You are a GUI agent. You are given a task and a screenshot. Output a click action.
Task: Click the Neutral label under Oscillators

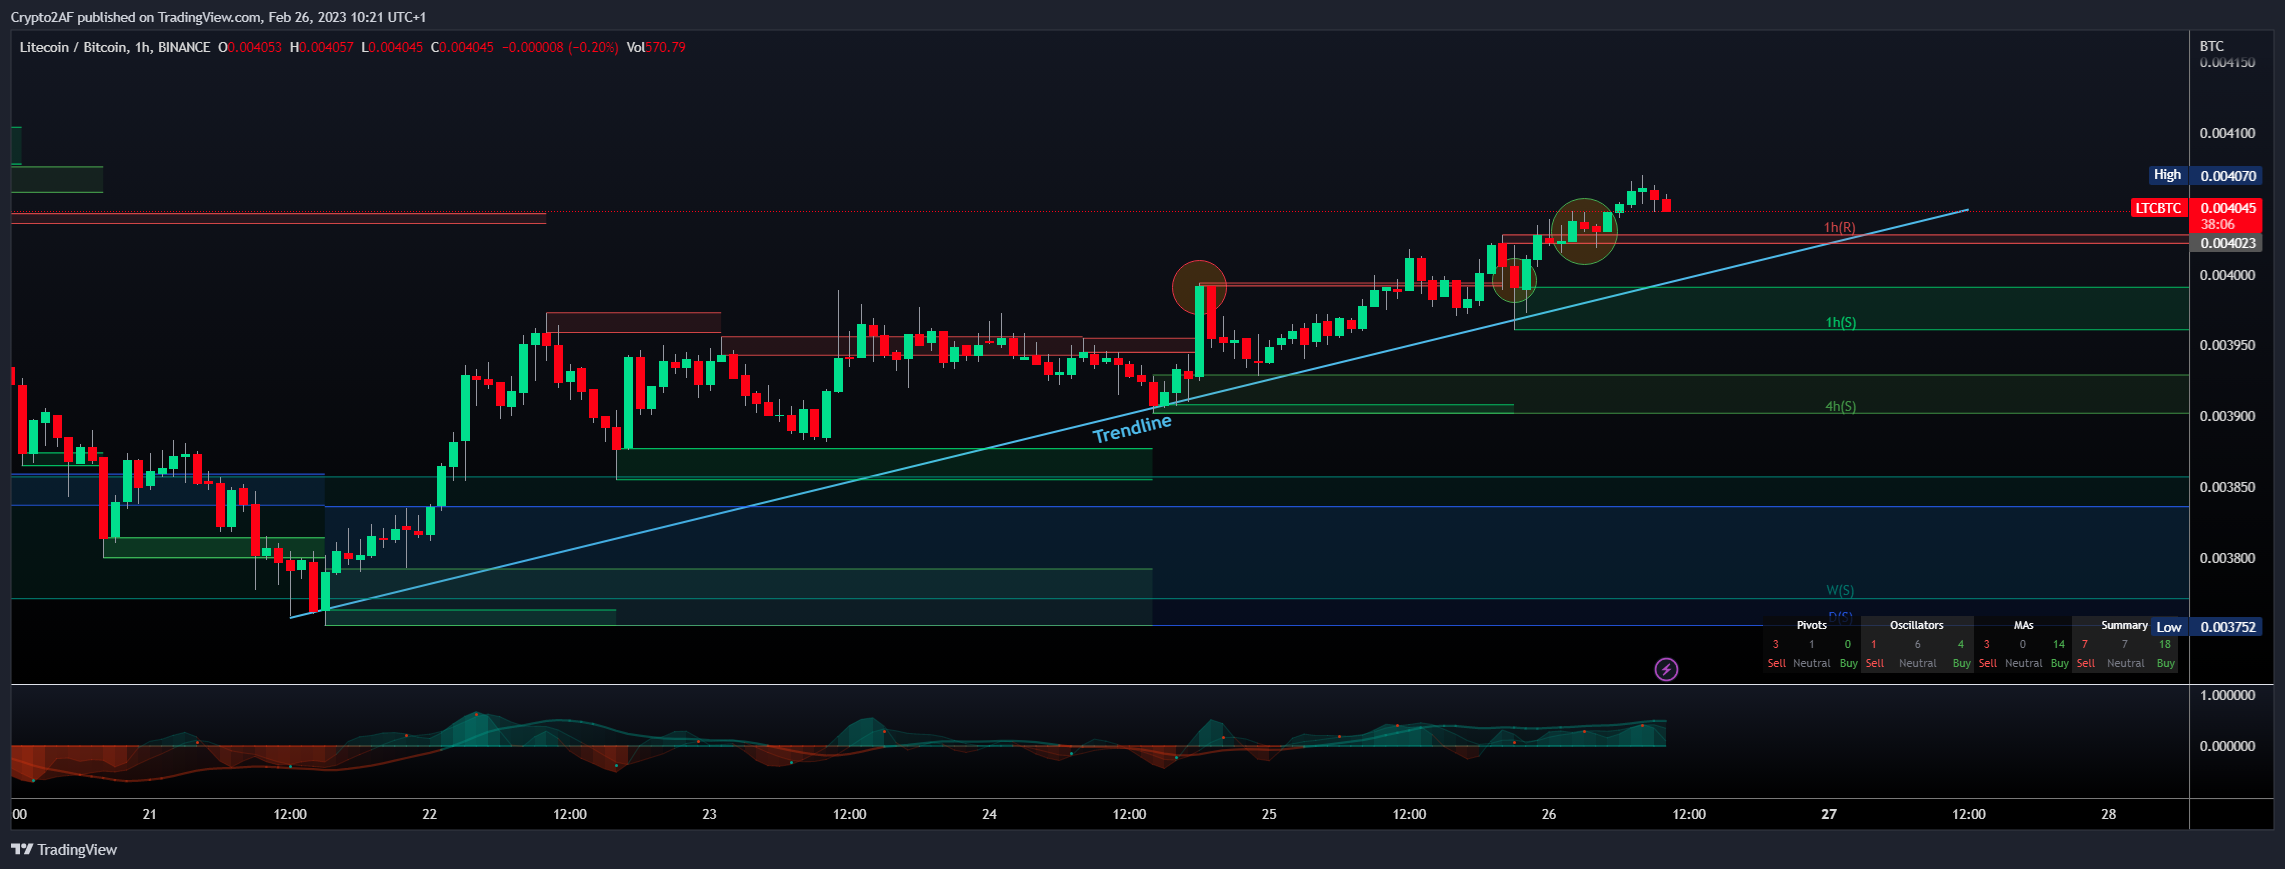click(1917, 663)
